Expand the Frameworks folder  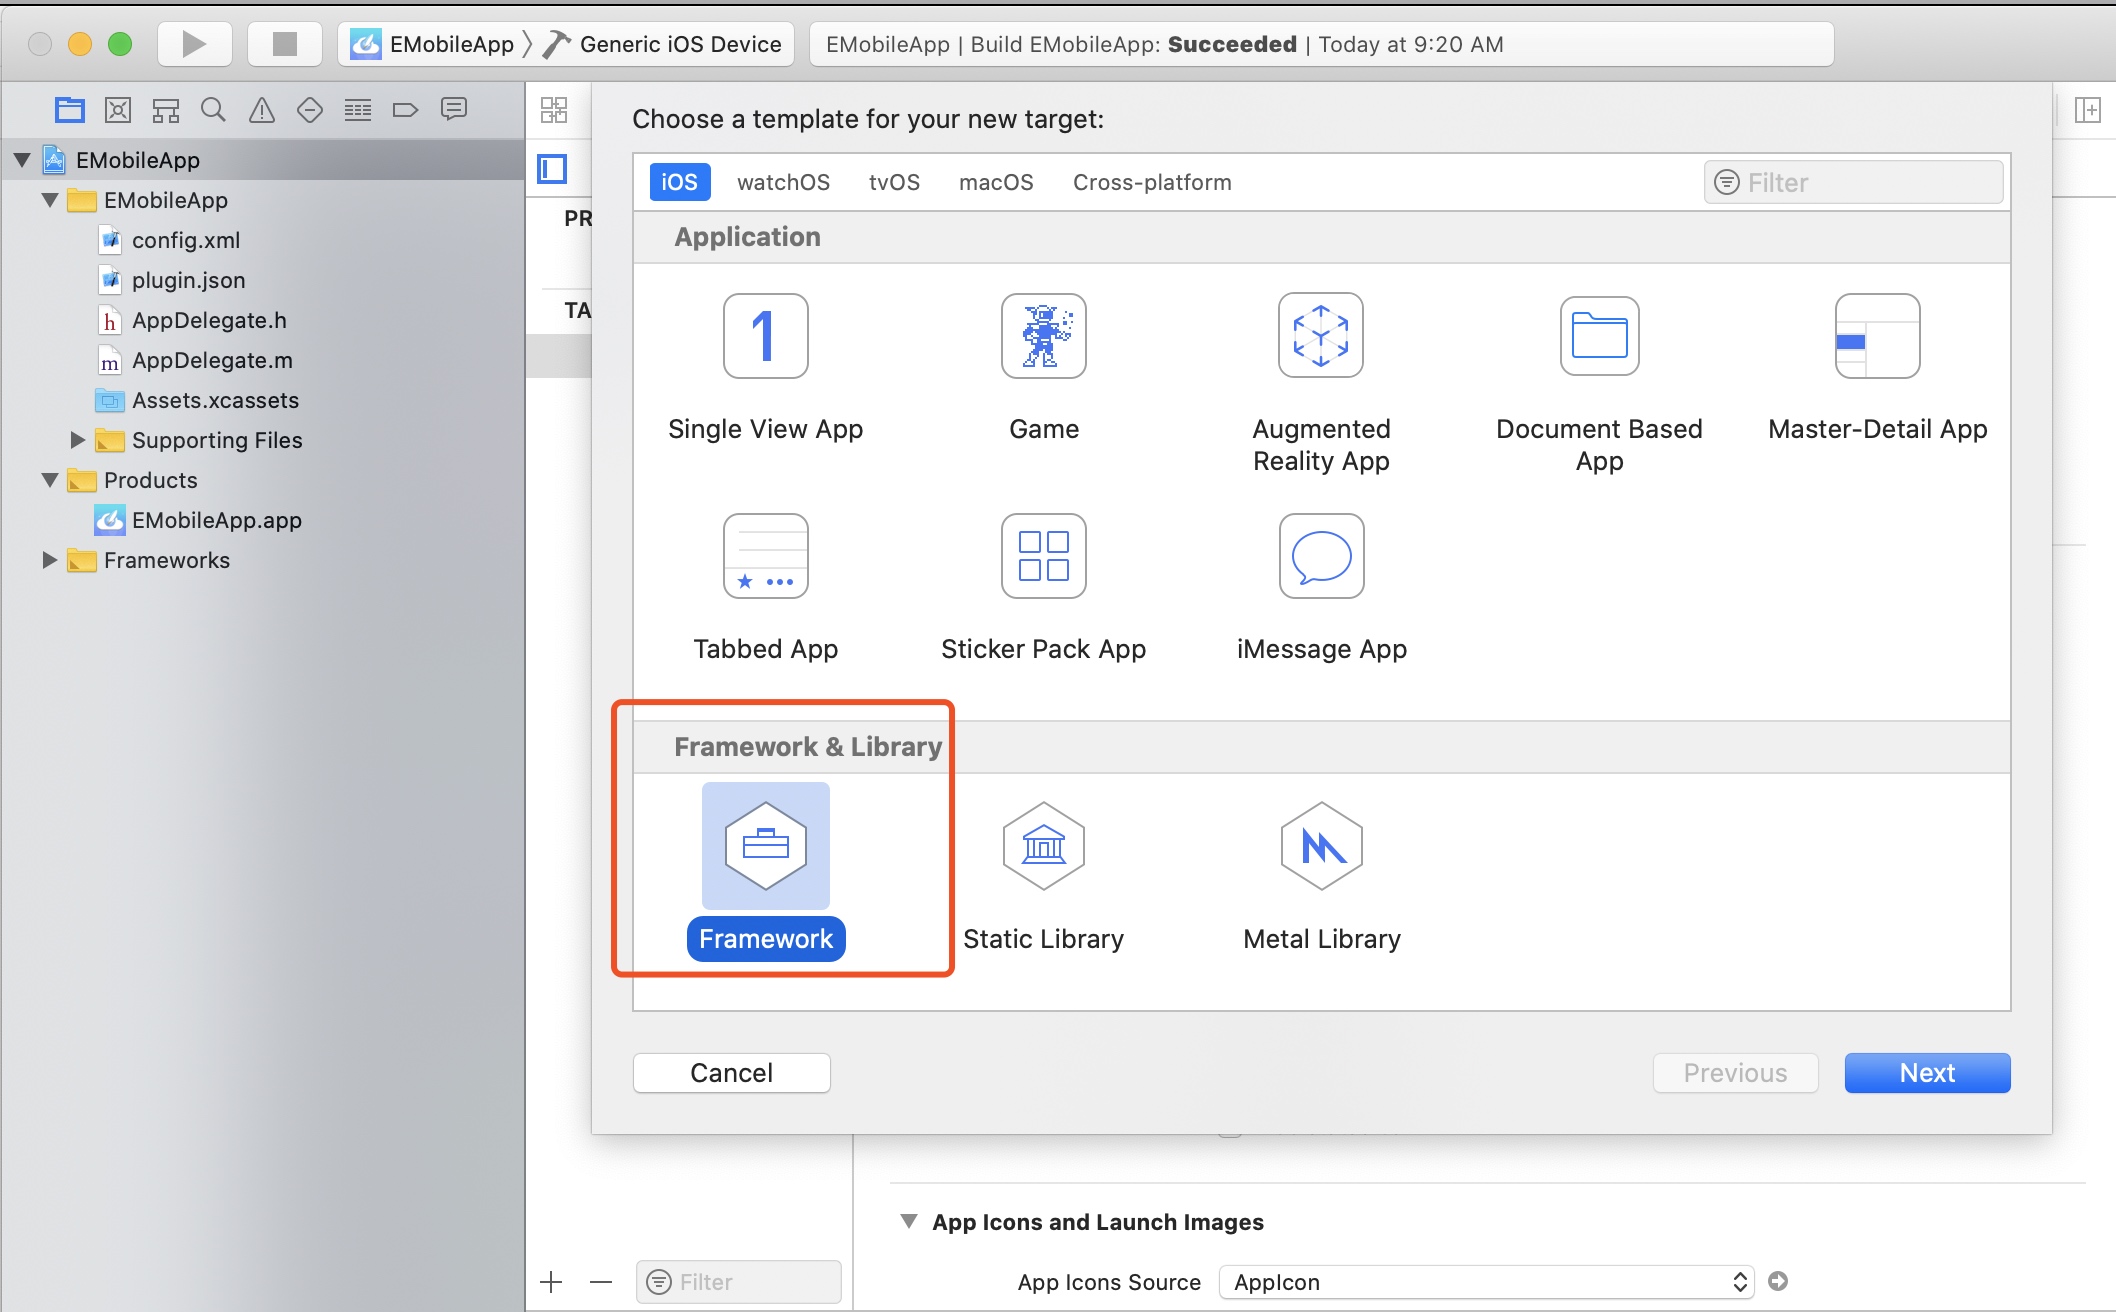click(49, 560)
